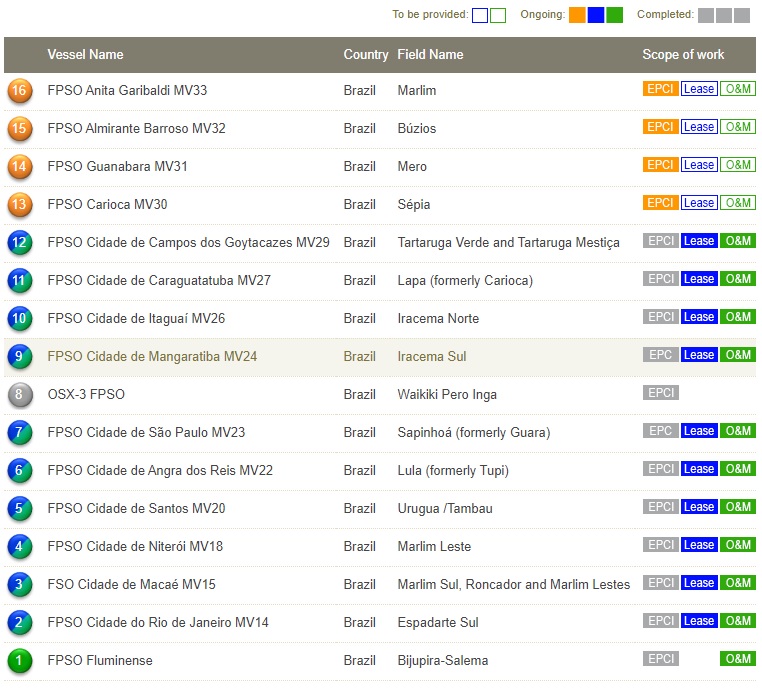Click the orange number 16 ball icon

19,91
